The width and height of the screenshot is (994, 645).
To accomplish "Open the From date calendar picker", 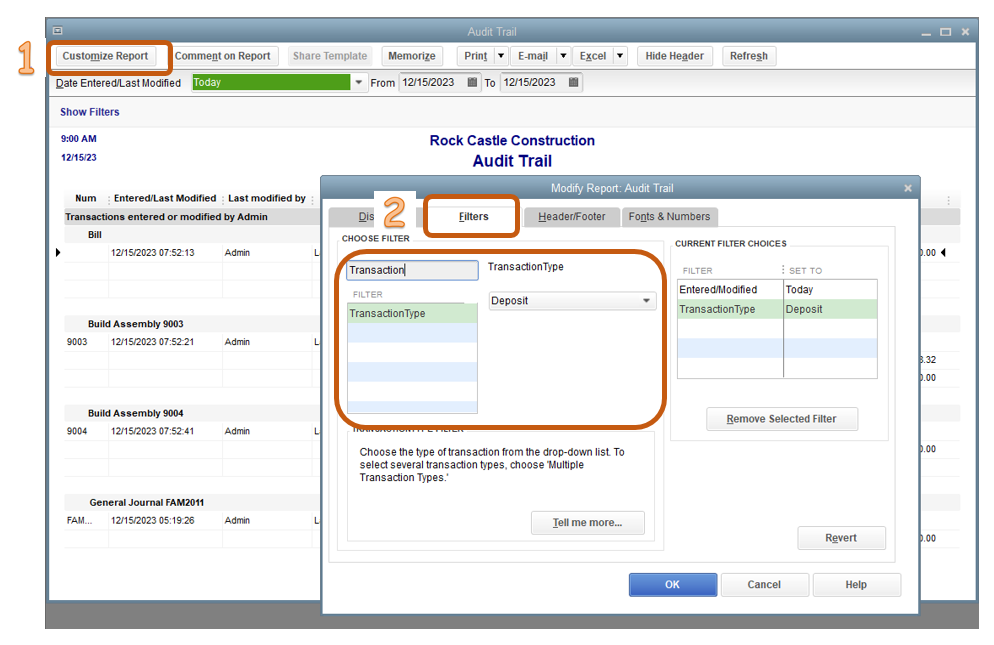I will [x=472, y=82].
